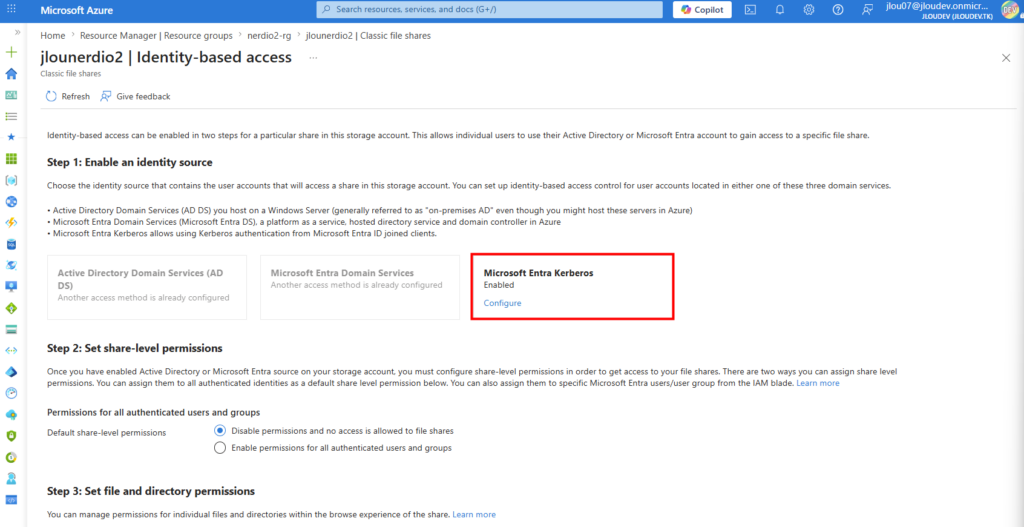Refresh the identity-based access page
1024x527 pixels.
point(68,96)
